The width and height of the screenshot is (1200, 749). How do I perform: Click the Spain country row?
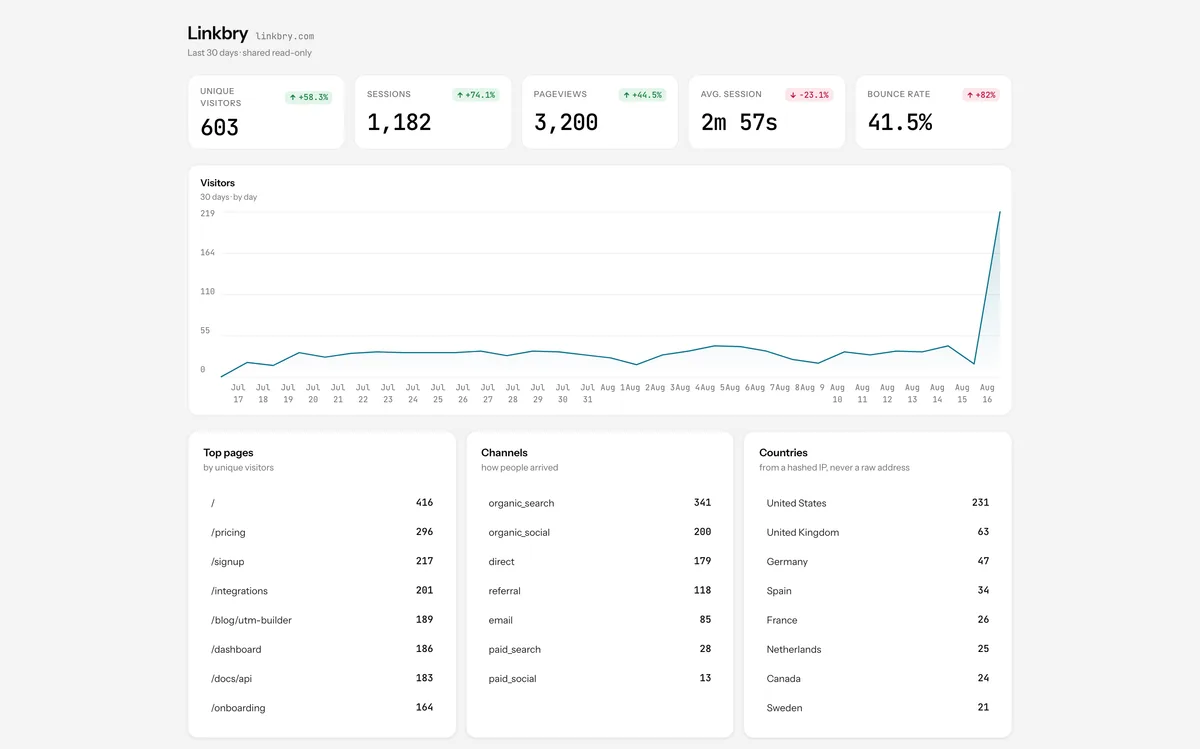point(878,590)
